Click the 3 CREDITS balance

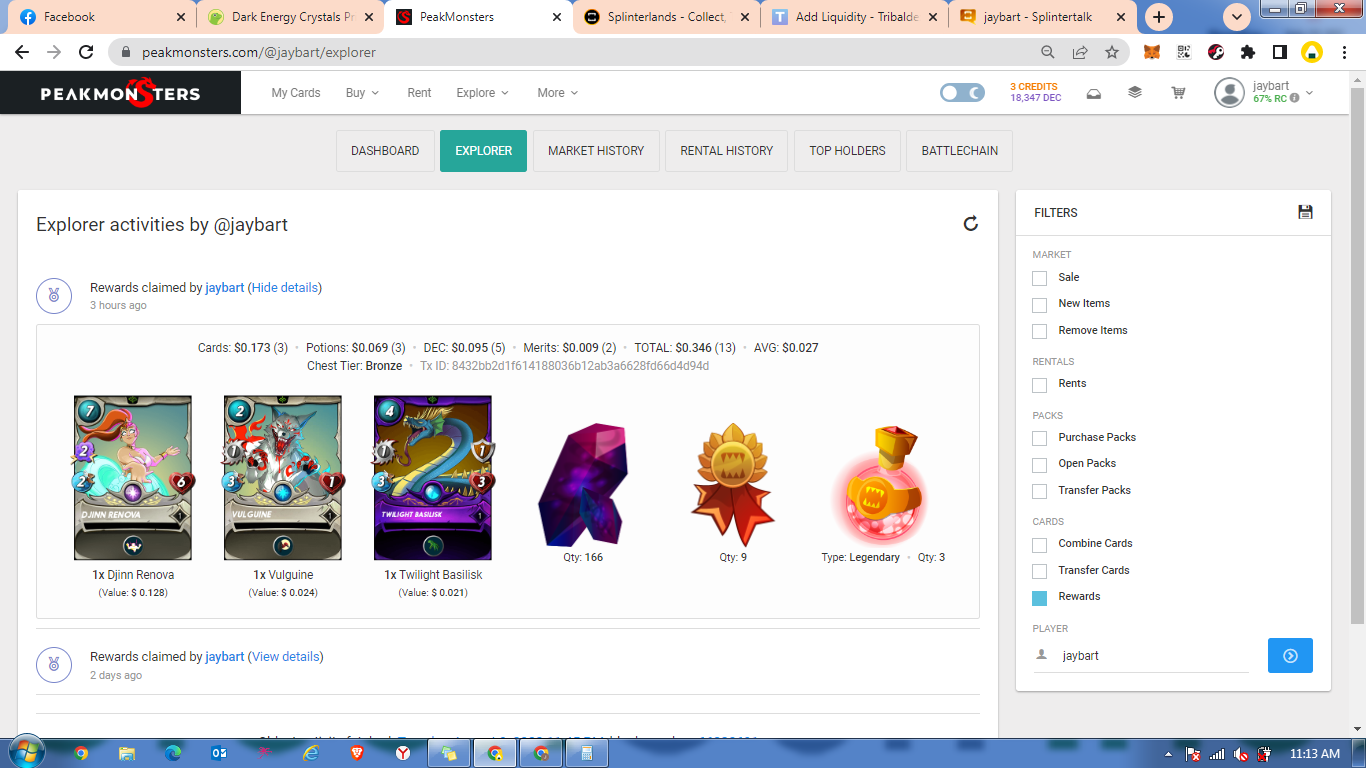click(1034, 87)
